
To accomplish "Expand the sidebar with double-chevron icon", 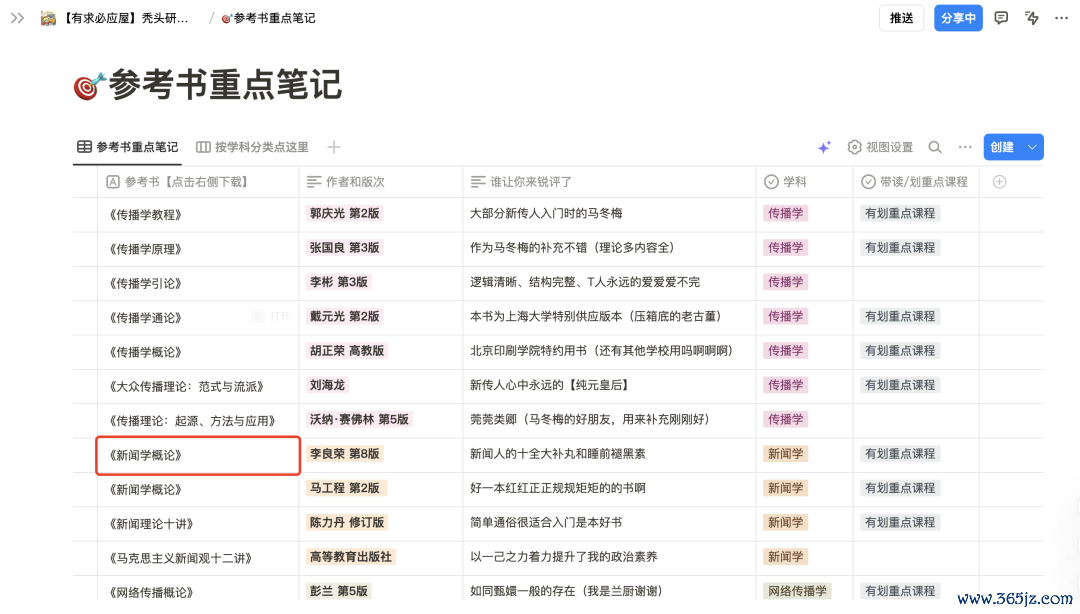I will click(x=17, y=18).
